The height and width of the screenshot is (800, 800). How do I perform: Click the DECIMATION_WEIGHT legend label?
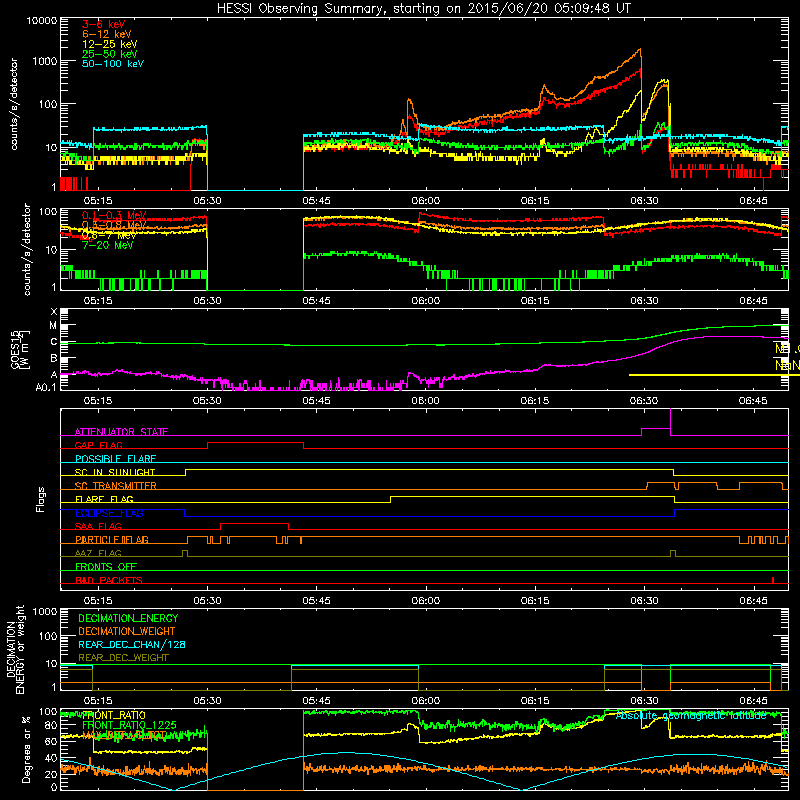[x=127, y=631]
